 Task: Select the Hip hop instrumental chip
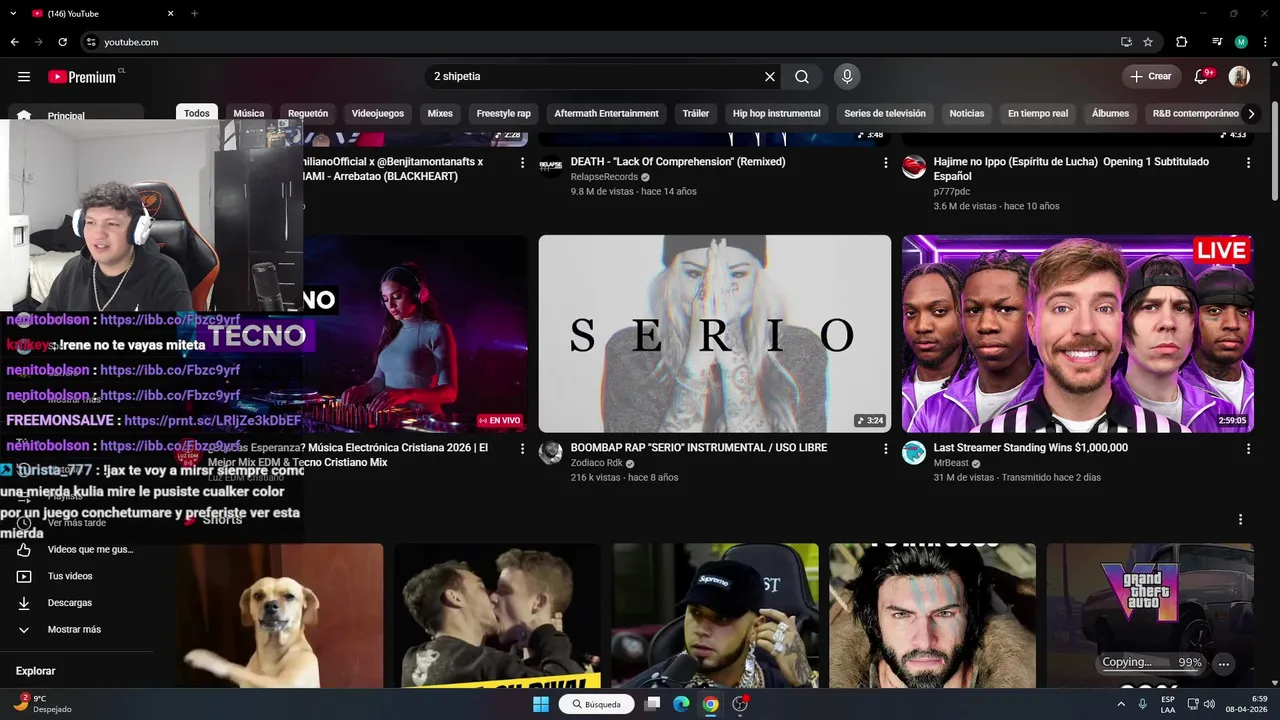click(x=776, y=113)
